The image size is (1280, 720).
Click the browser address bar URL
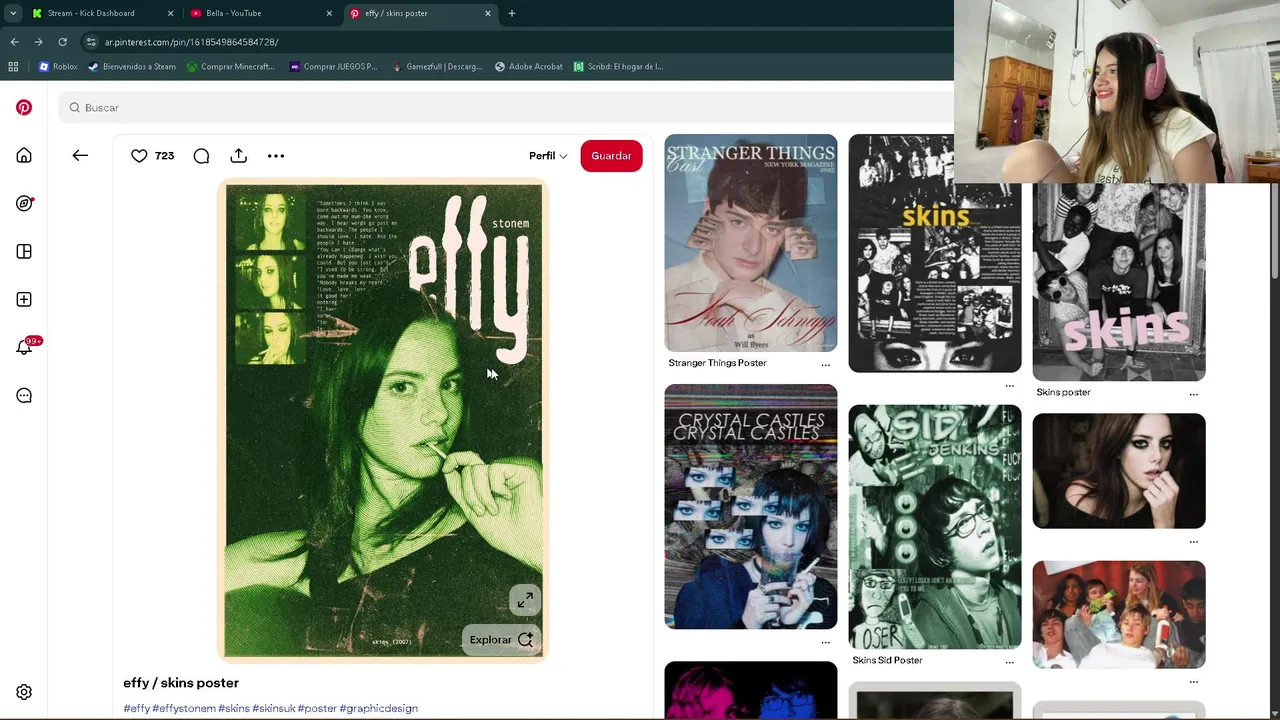[x=191, y=42]
